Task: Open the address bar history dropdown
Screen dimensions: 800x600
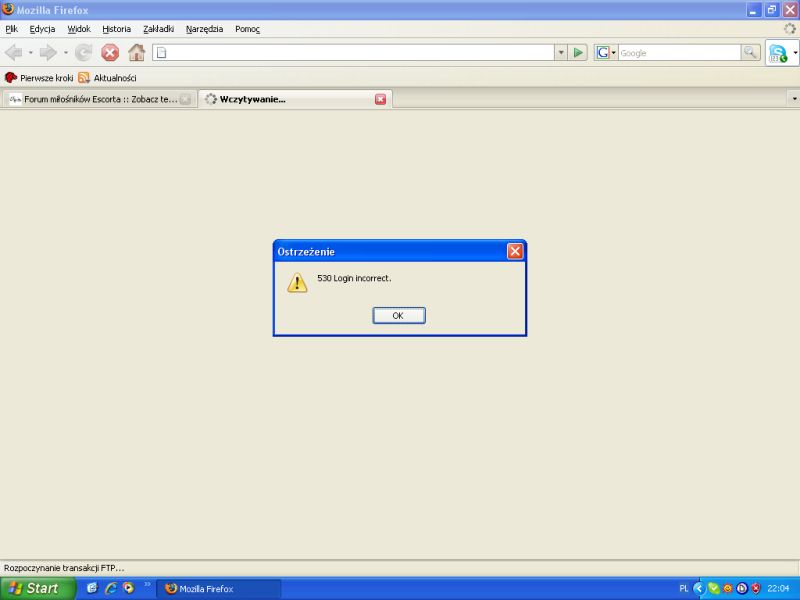Action: click(x=560, y=53)
